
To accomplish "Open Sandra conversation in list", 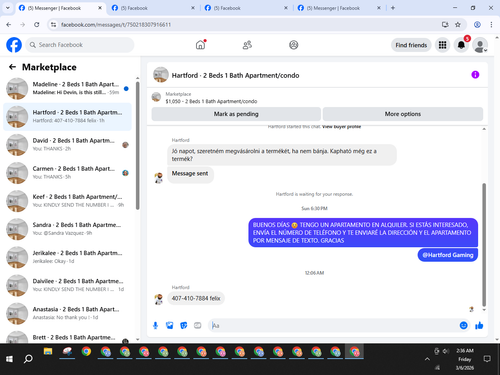I will point(67,229).
